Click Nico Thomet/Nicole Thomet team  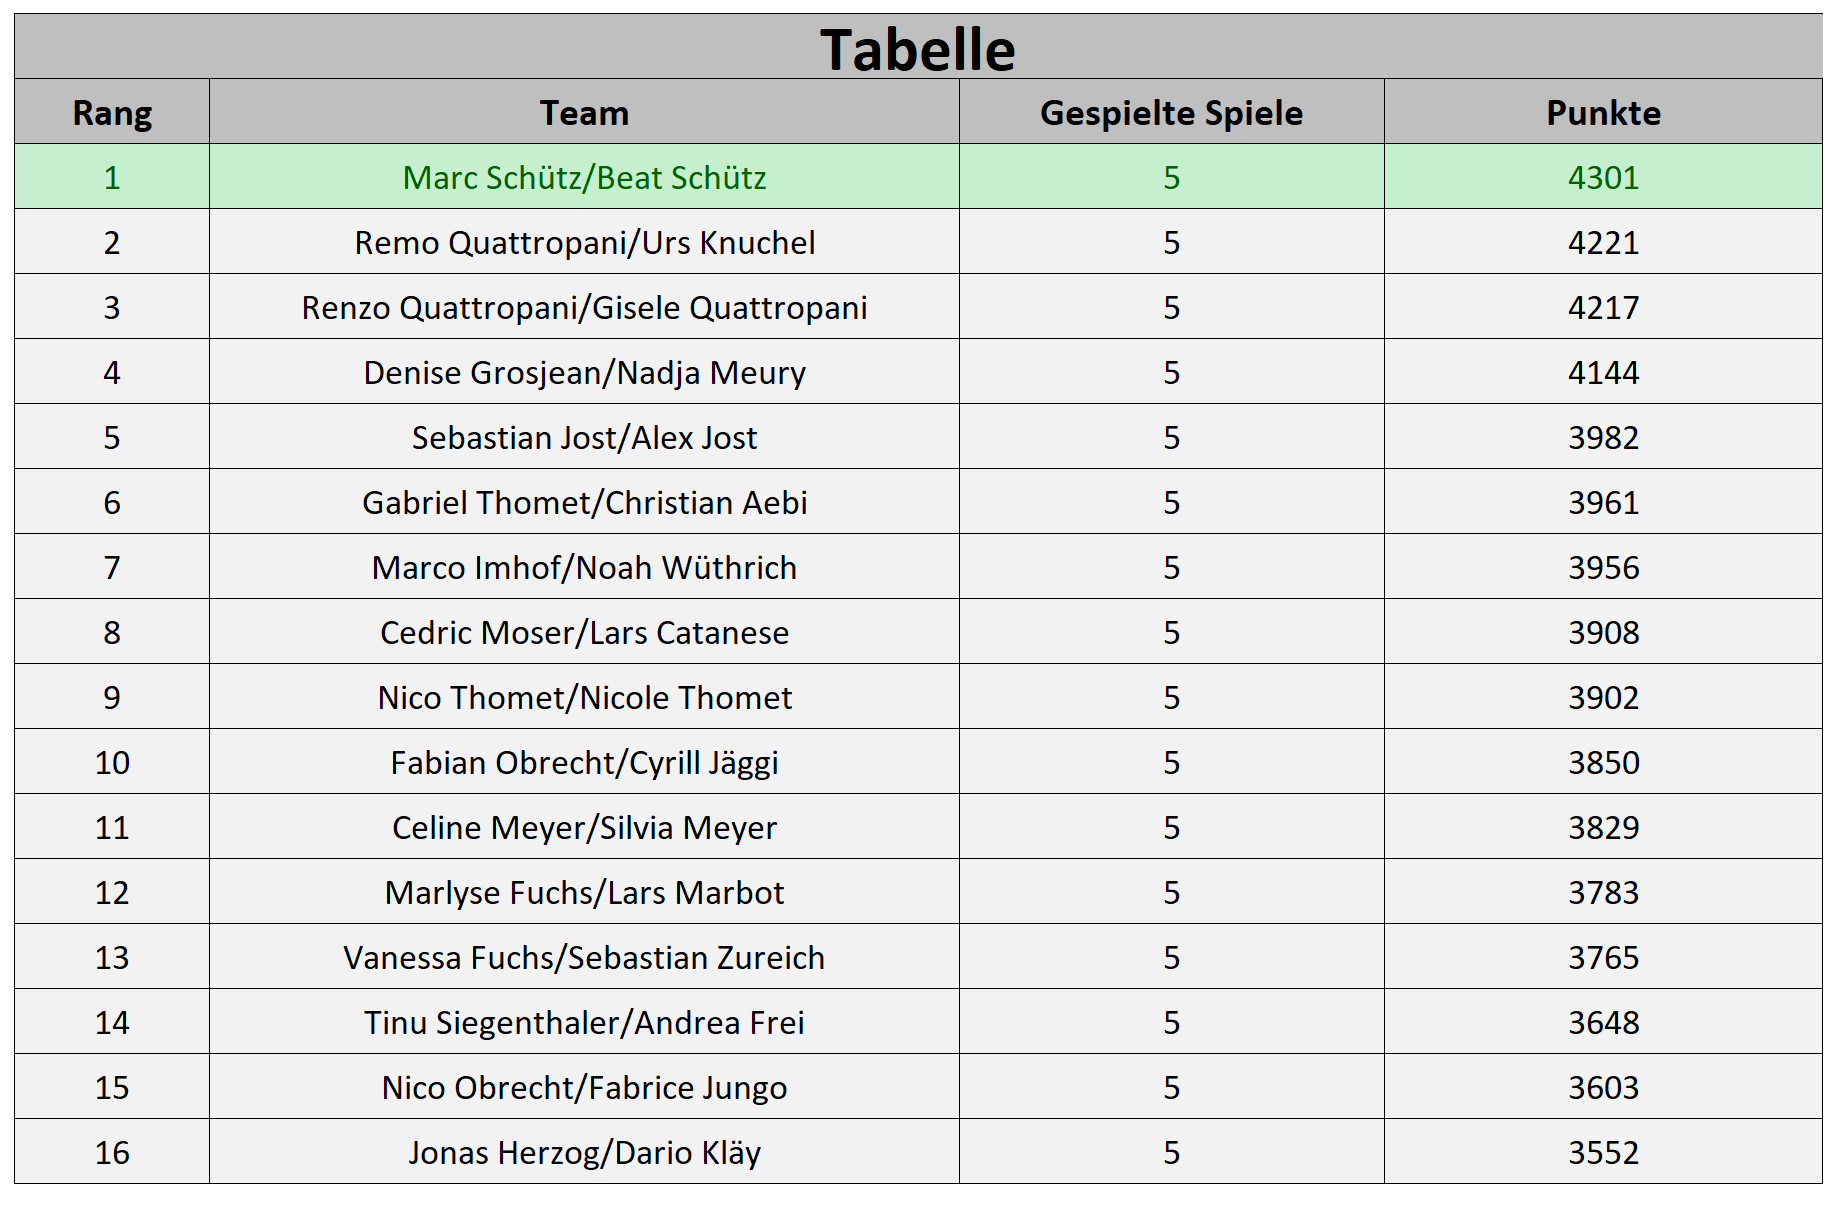point(584,697)
